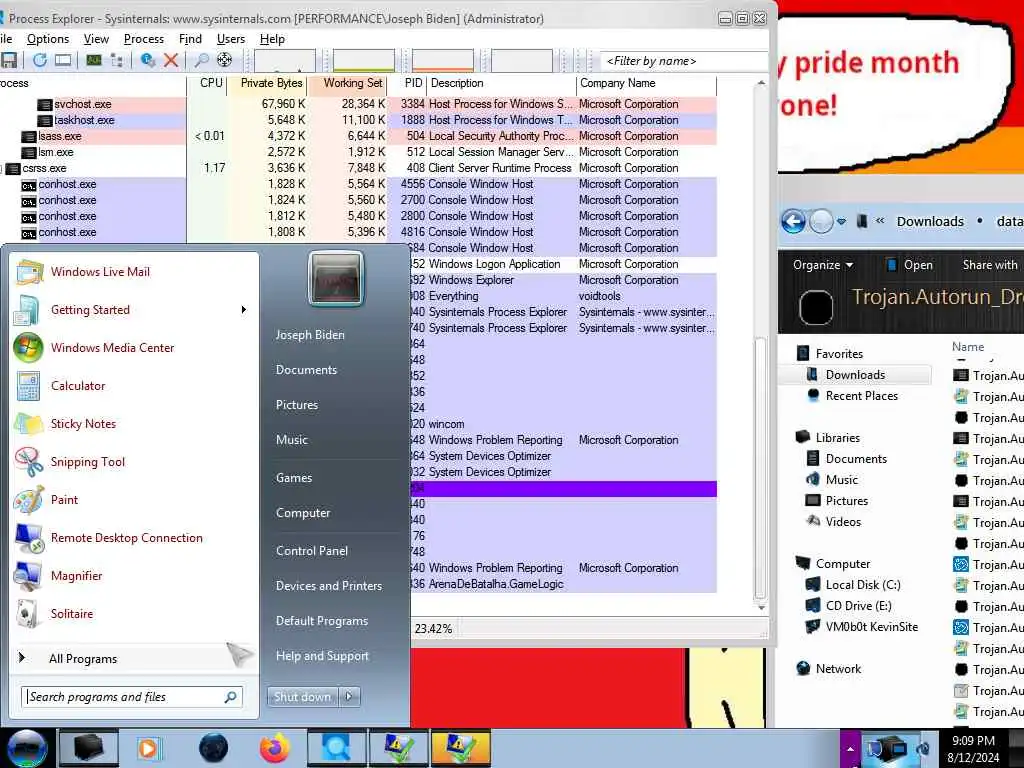
Task: Open the Organize dropdown in Explorer
Action: (823, 265)
